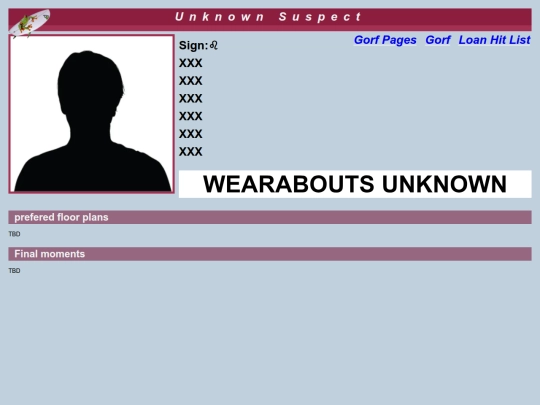Click TBD under prefered floor plans
The image size is (540, 405).
click(14, 234)
